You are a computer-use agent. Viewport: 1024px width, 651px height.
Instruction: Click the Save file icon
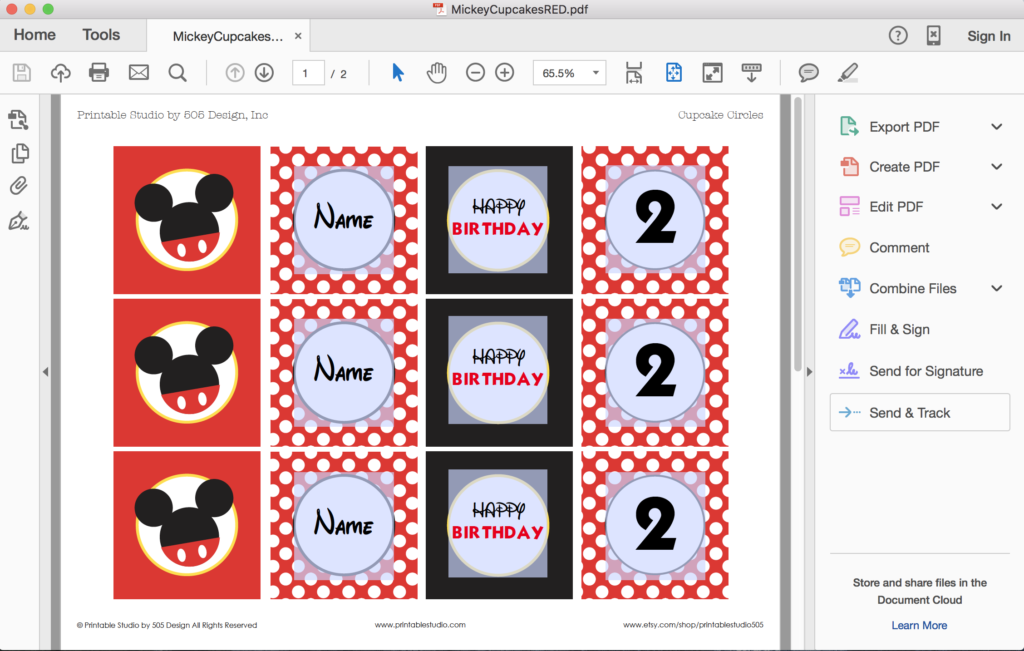tap(22, 72)
